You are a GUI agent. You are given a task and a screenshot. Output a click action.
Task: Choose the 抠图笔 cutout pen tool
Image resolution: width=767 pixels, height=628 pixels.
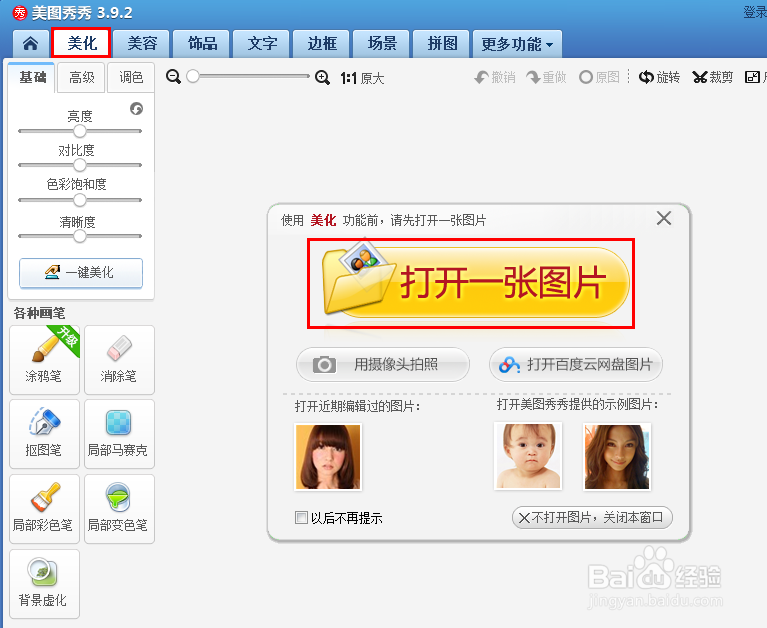44,434
